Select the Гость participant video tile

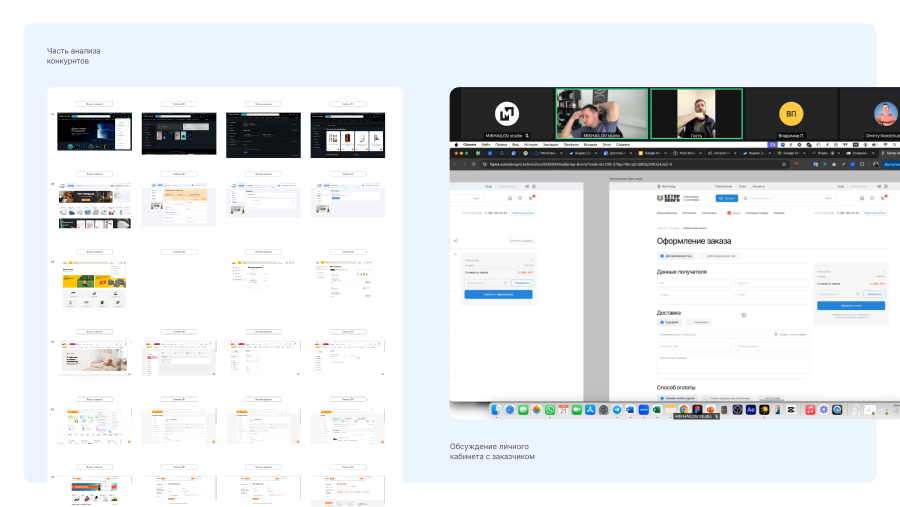696,113
